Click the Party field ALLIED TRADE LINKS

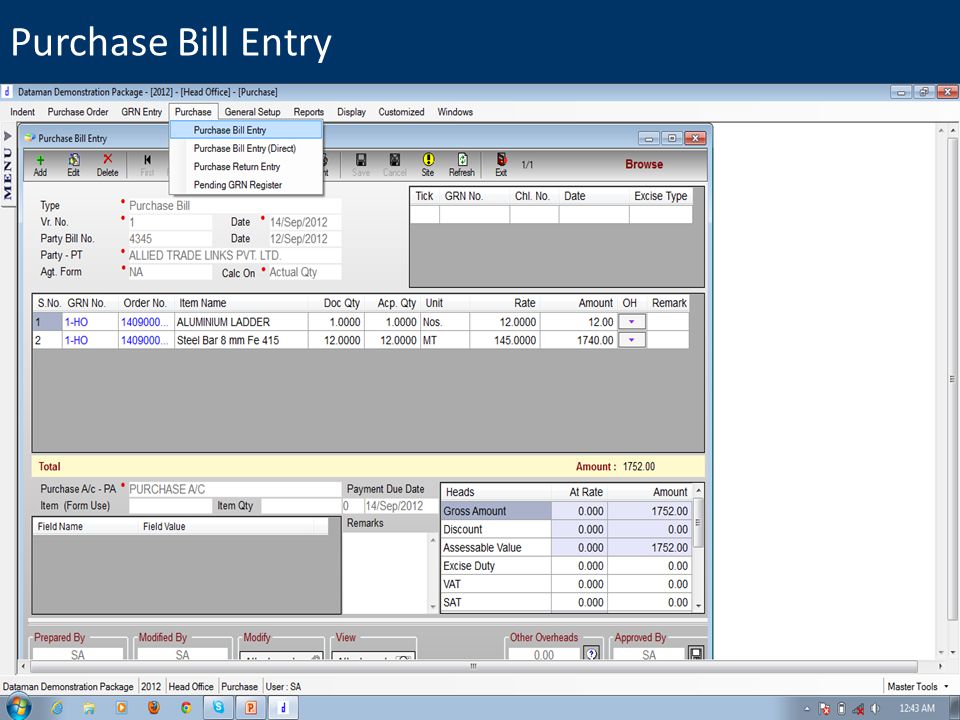(x=234, y=255)
